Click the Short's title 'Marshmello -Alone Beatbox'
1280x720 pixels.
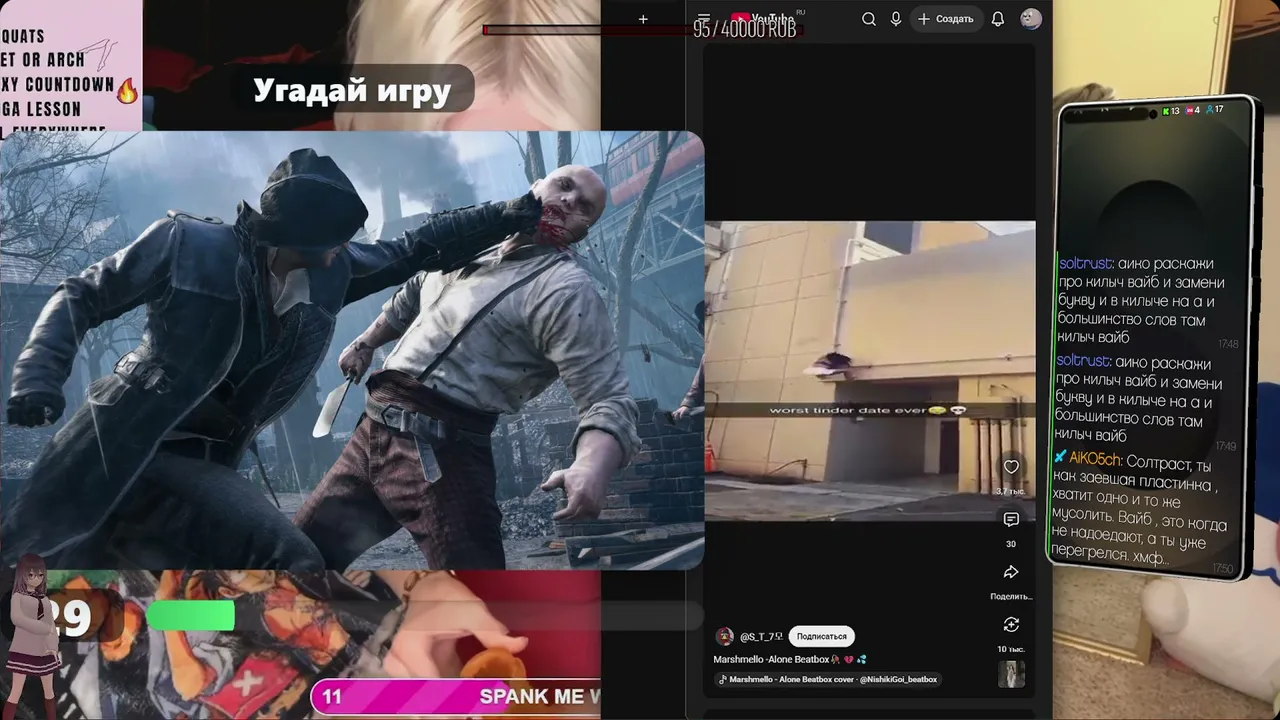coord(771,660)
